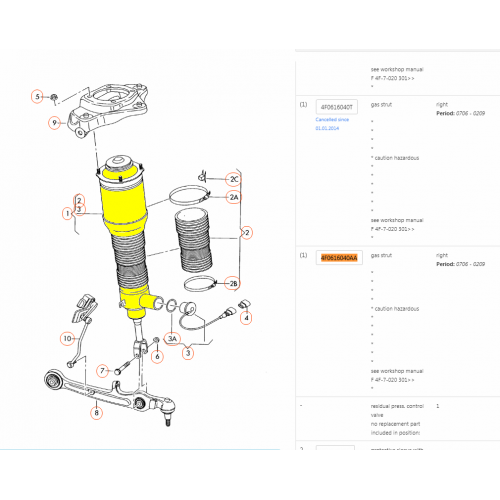Click 'no replacement part included in position' note

(396, 428)
